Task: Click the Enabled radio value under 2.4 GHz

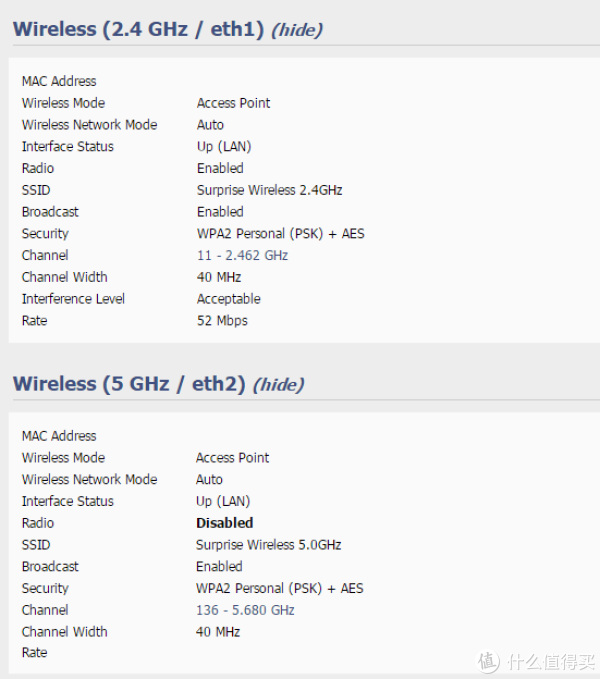Action: point(220,168)
